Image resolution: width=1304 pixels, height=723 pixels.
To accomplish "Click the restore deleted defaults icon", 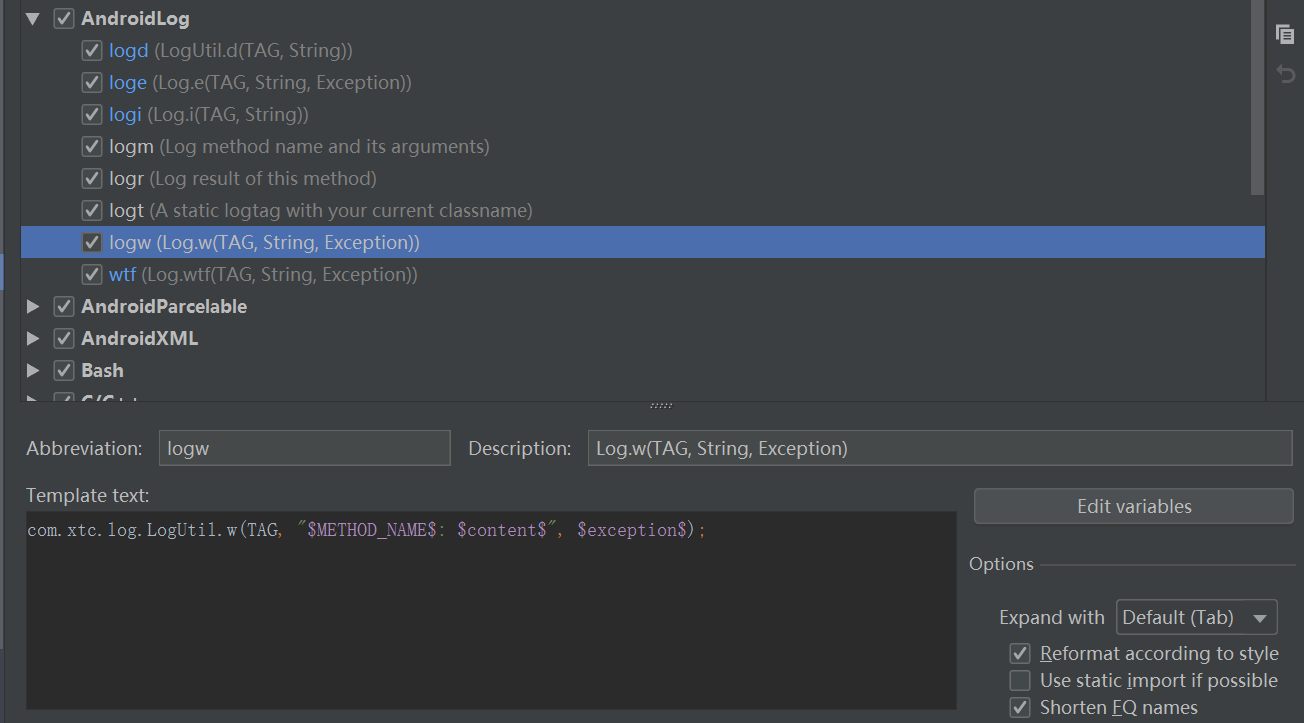I will (1284, 73).
